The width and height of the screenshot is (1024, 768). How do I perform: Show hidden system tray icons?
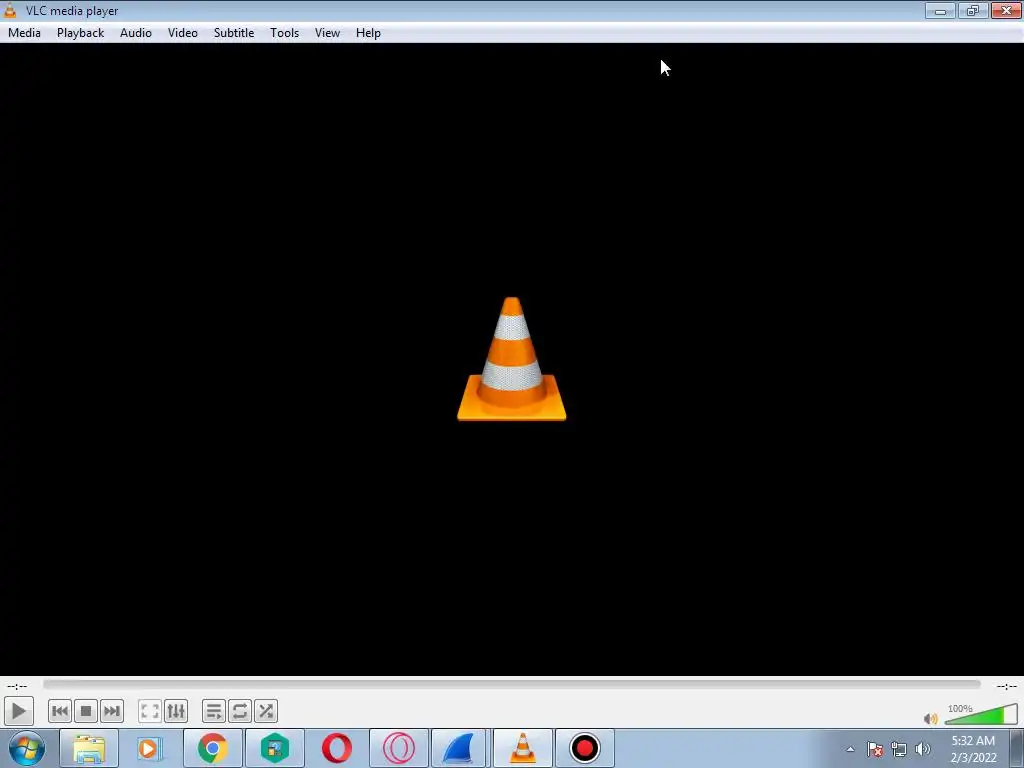[x=850, y=749]
